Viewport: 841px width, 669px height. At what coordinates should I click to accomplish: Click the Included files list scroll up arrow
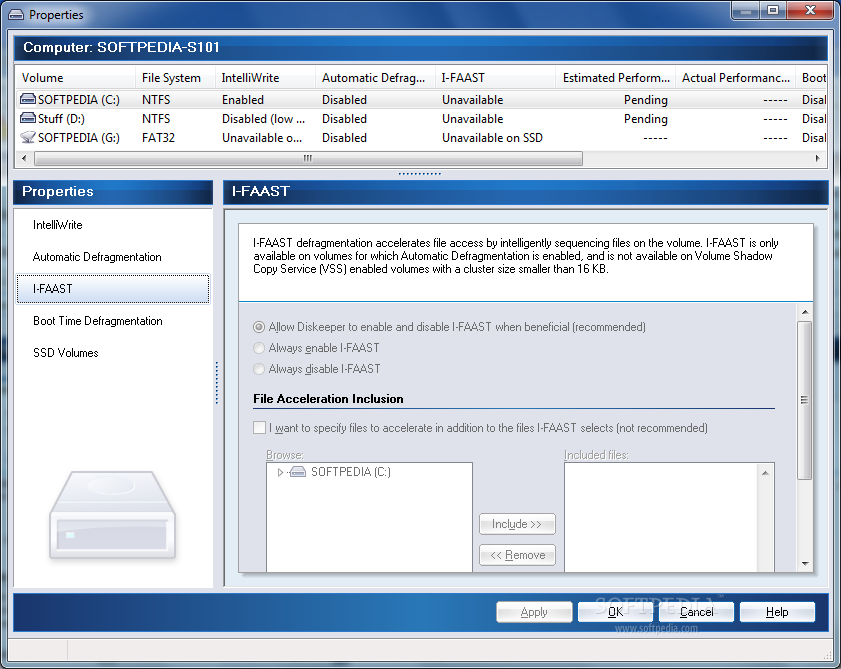765,473
